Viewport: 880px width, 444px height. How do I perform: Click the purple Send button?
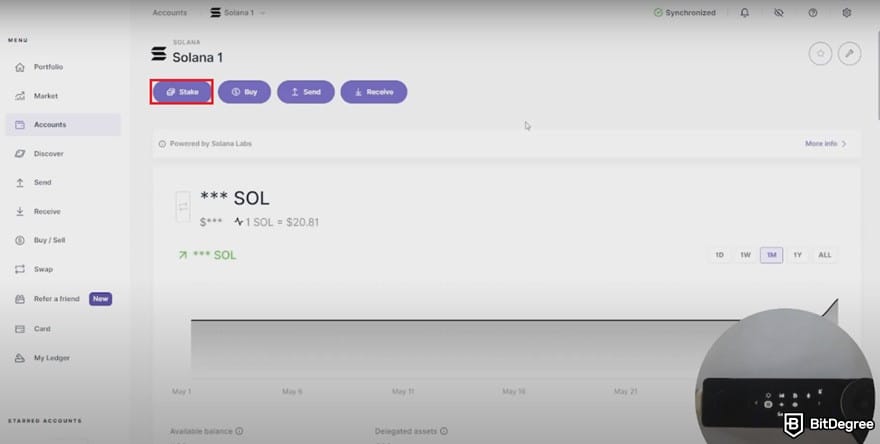click(306, 92)
